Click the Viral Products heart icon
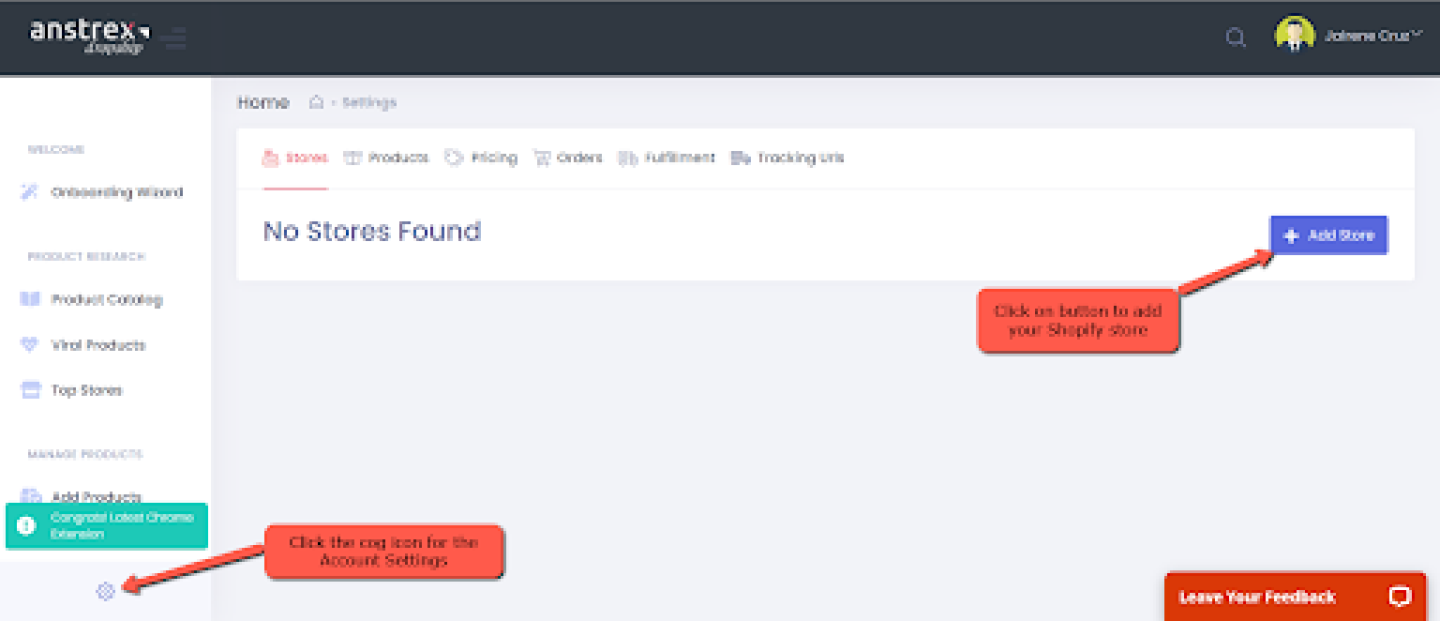Image resolution: width=1440 pixels, height=621 pixels. click(x=30, y=345)
